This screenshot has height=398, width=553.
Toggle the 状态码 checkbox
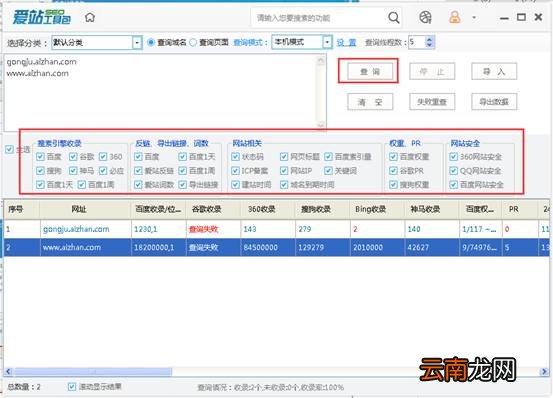click(x=235, y=157)
